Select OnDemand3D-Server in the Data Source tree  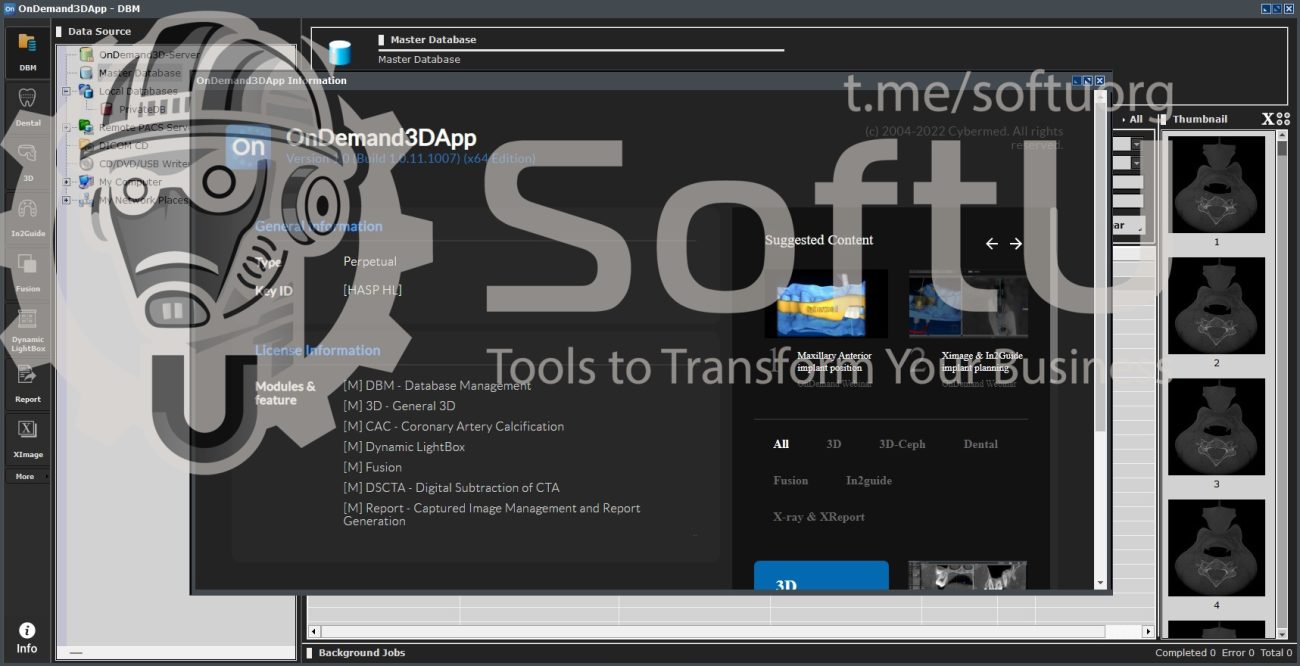click(x=149, y=55)
